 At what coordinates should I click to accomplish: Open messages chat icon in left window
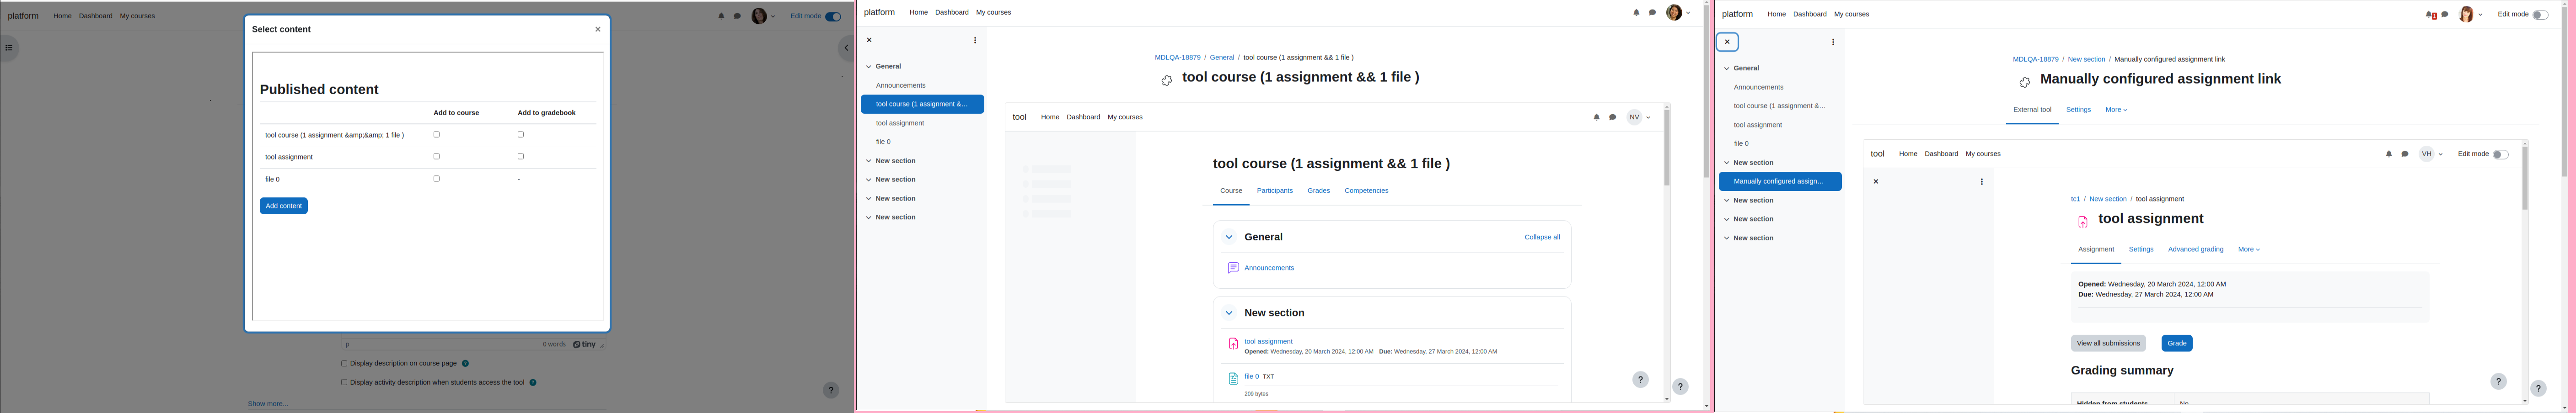[x=737, y=16]
